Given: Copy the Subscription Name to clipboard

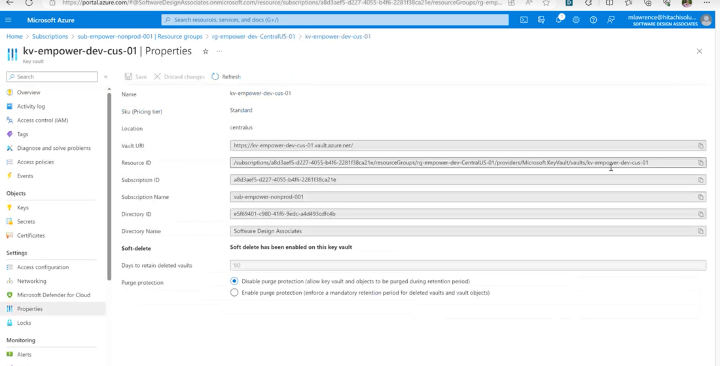Looking at the screenshot, I should coord(701,197).
